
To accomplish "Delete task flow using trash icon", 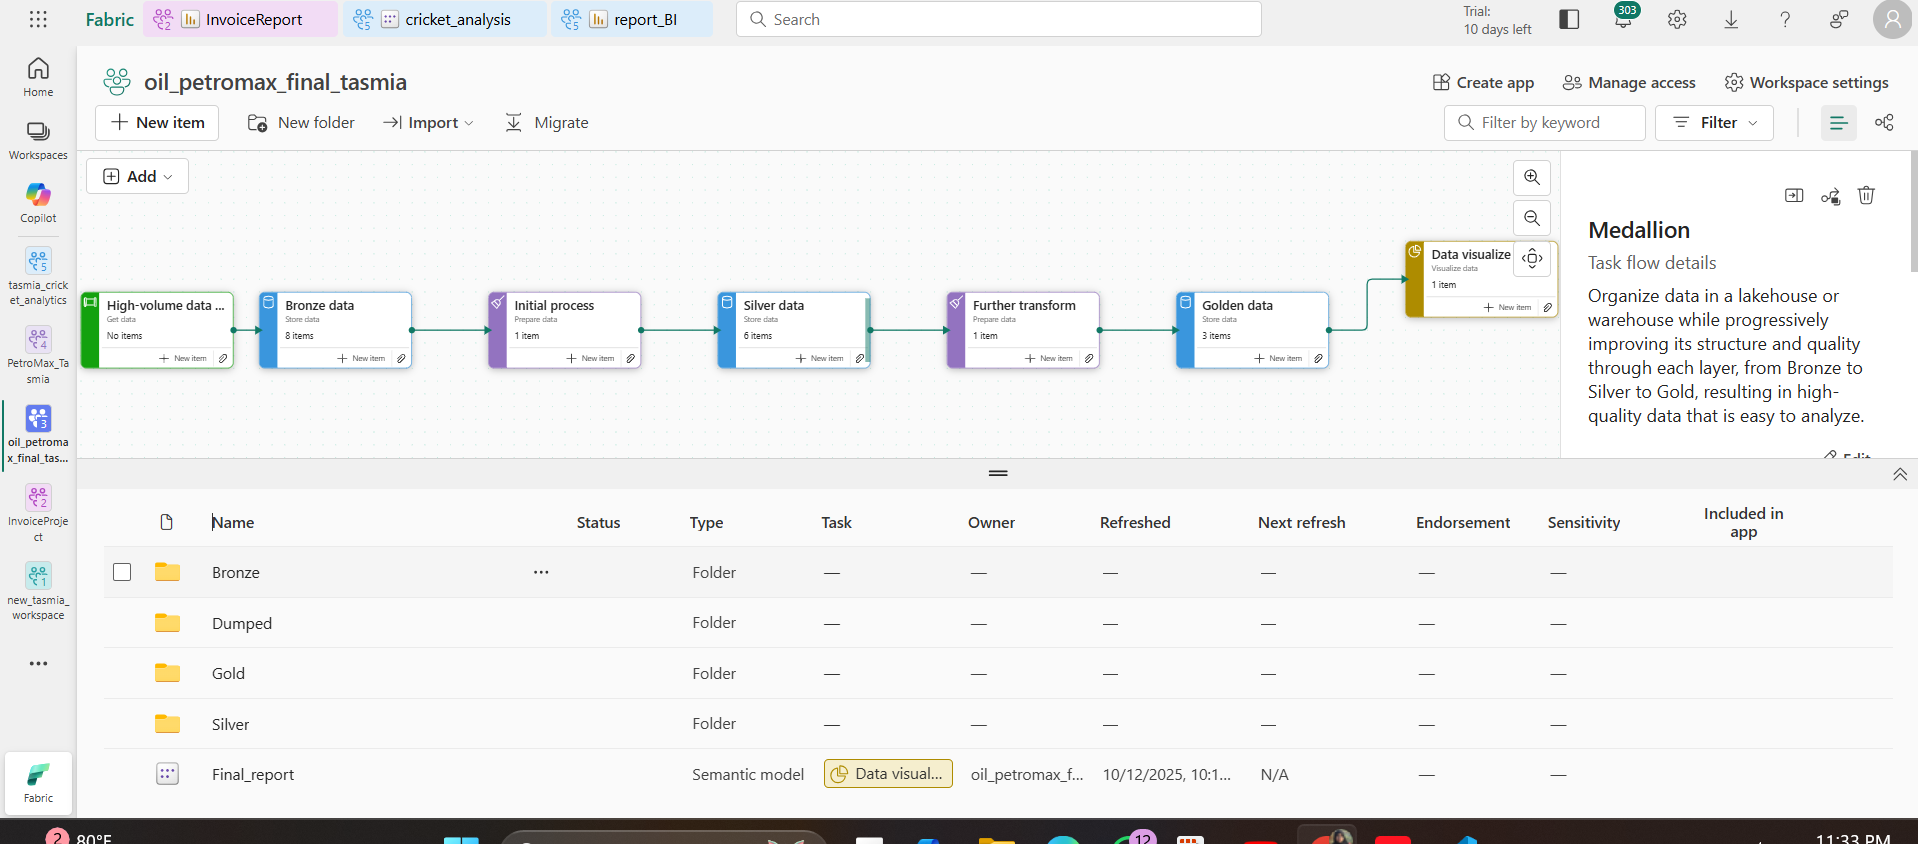I will (x=1866, y=196).
